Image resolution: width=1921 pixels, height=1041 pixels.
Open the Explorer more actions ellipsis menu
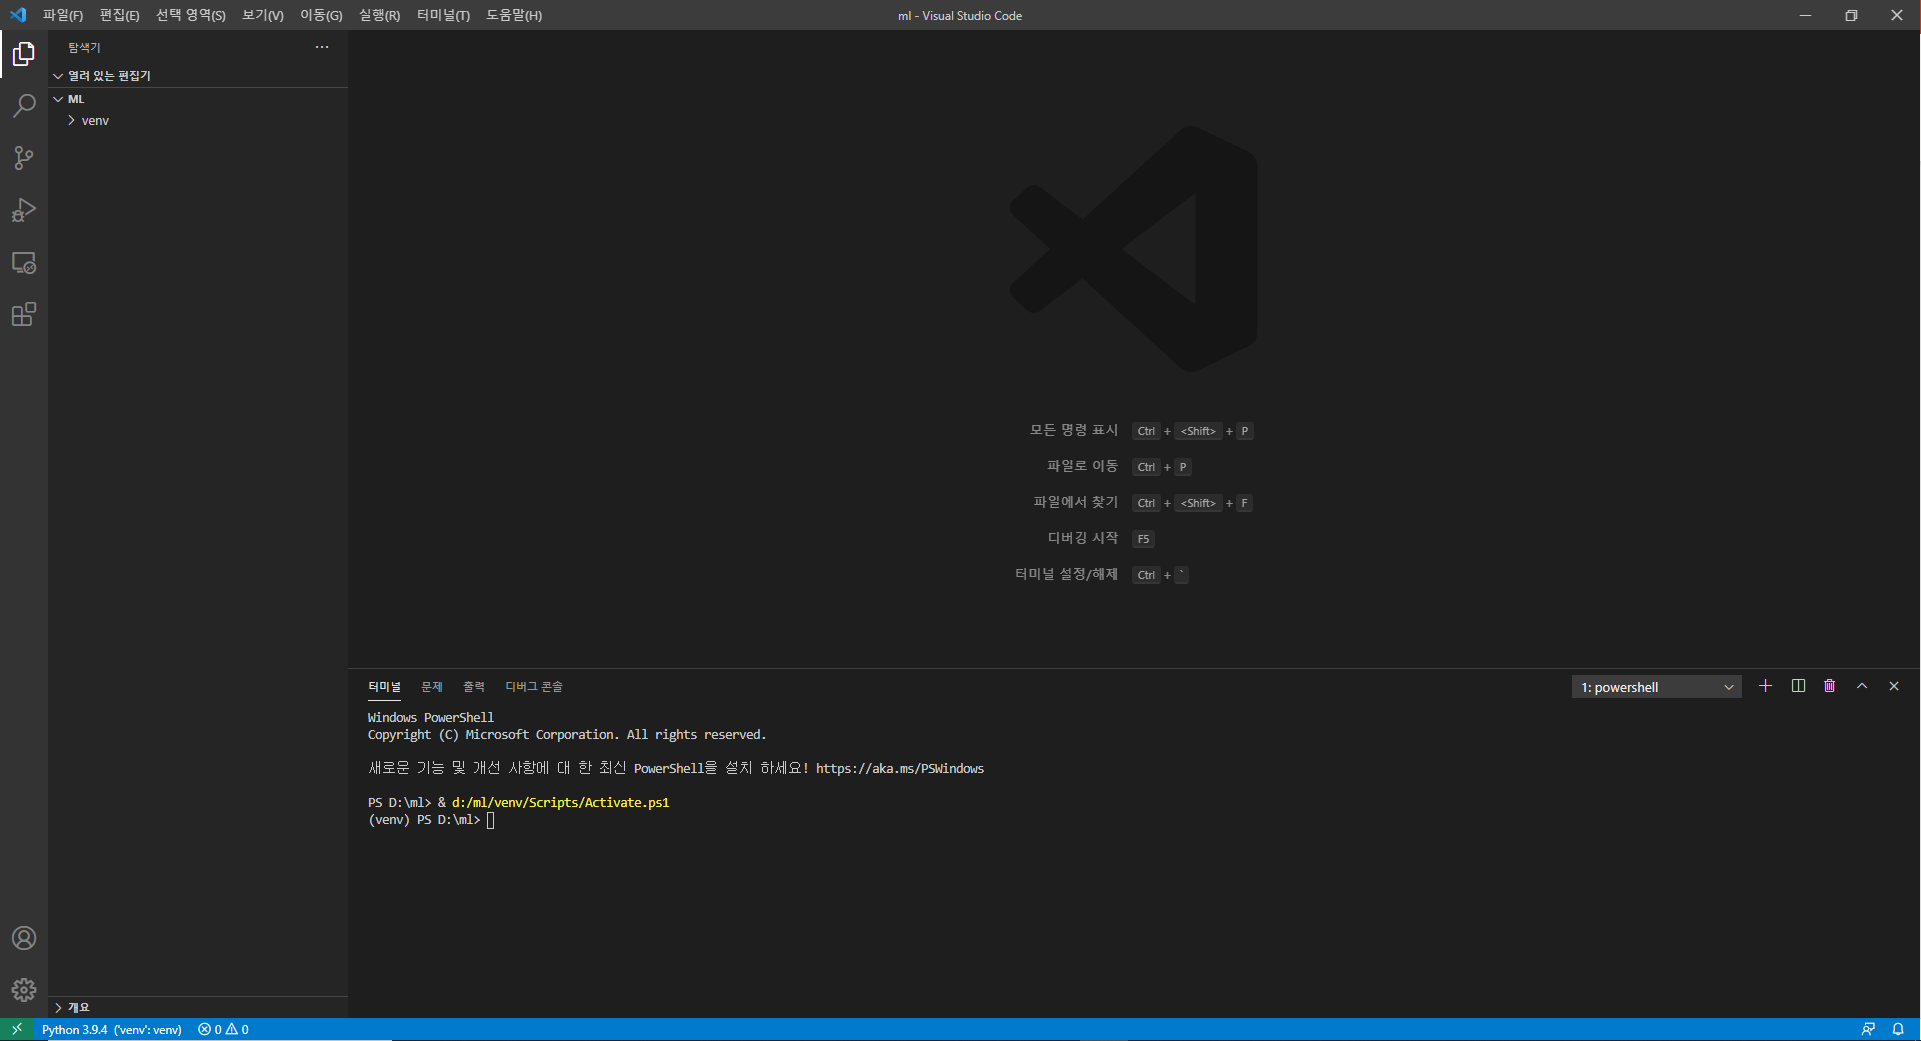point(322,47)
